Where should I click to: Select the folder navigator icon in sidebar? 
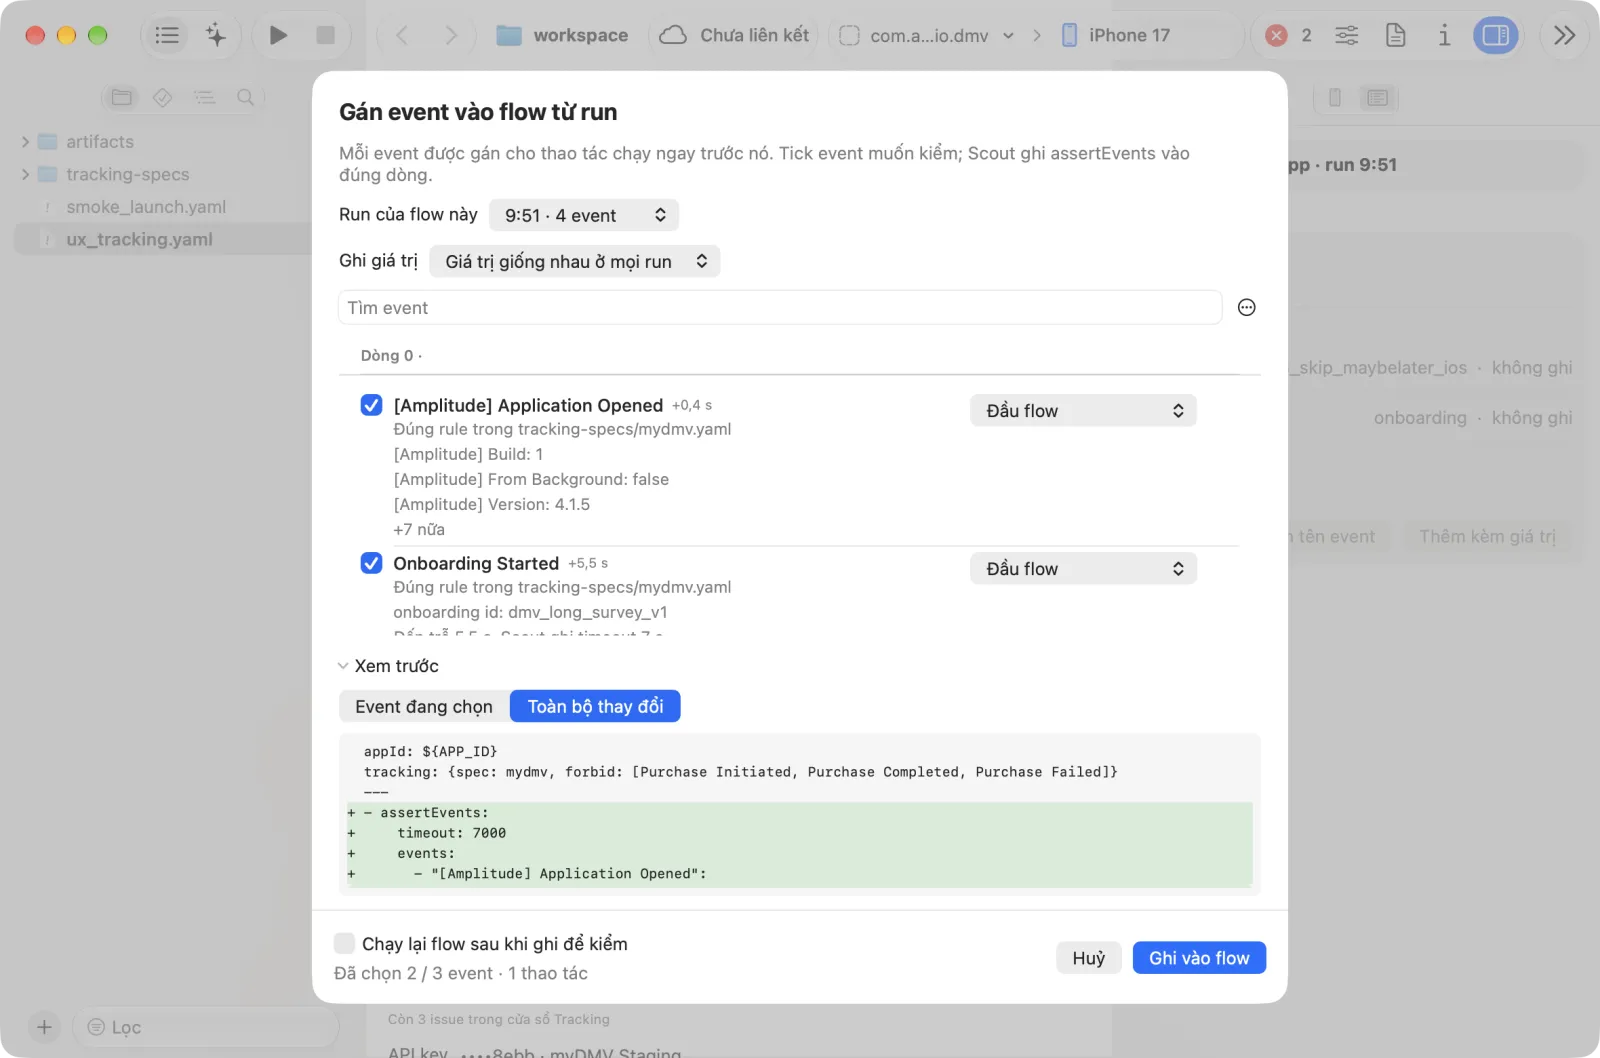pos(122,97)
